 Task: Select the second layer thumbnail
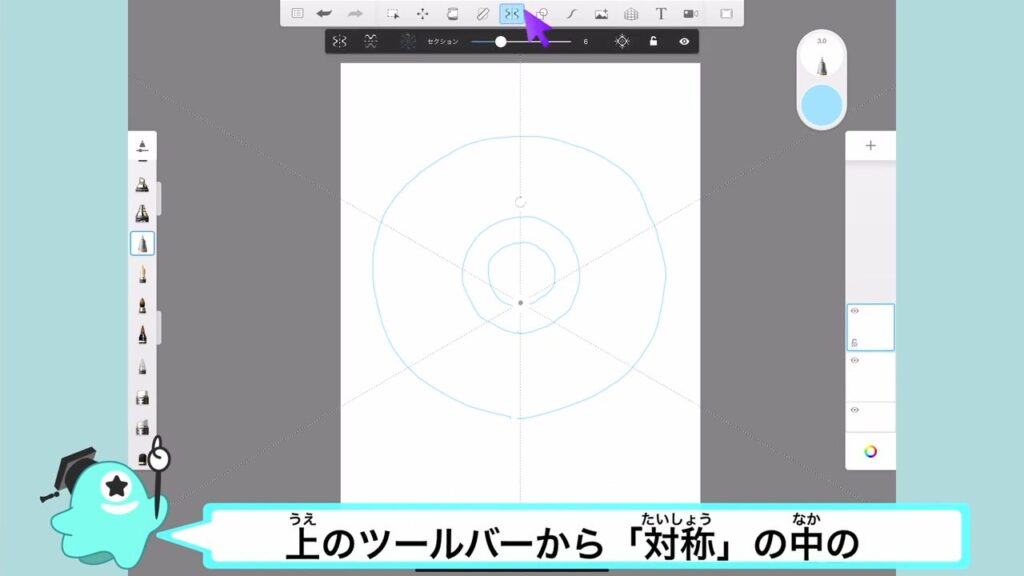click(870, 376)
